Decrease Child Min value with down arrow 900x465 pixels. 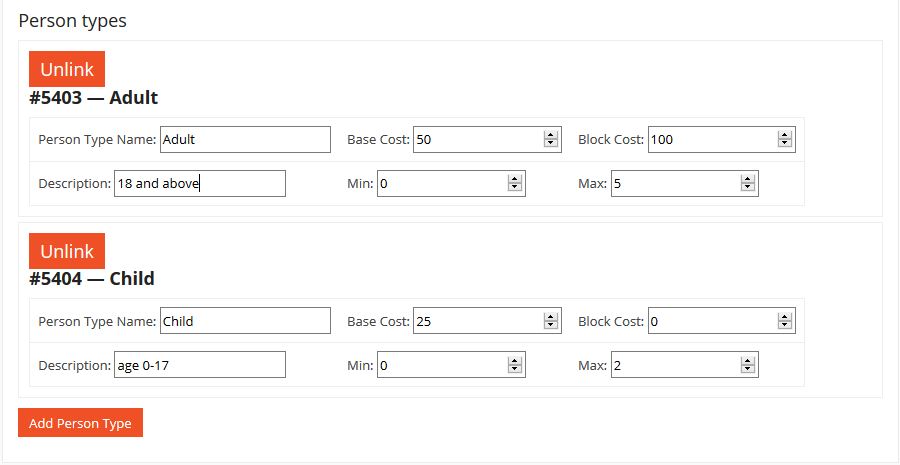pyautogui.click(x=514, y=369)
